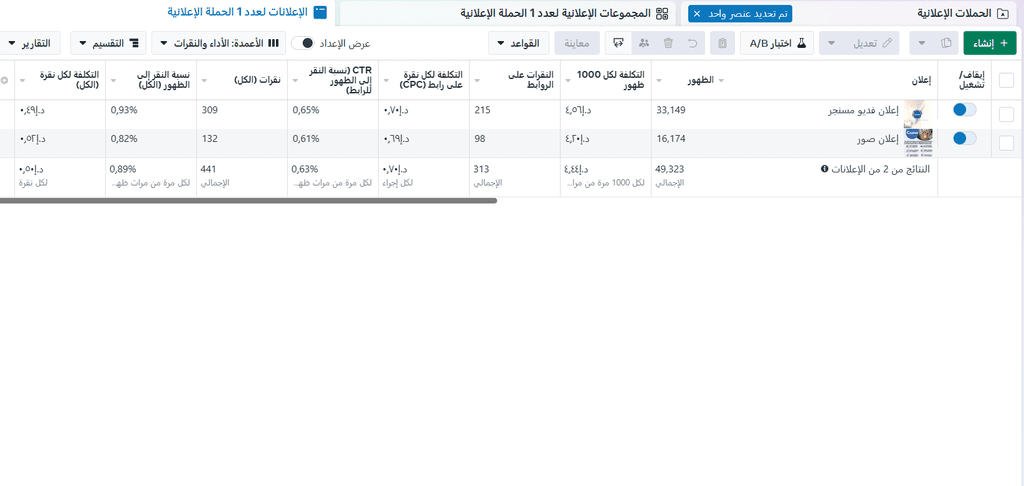
Task: Click the CTR (all) value 0,93%
Action: (123, 110)
